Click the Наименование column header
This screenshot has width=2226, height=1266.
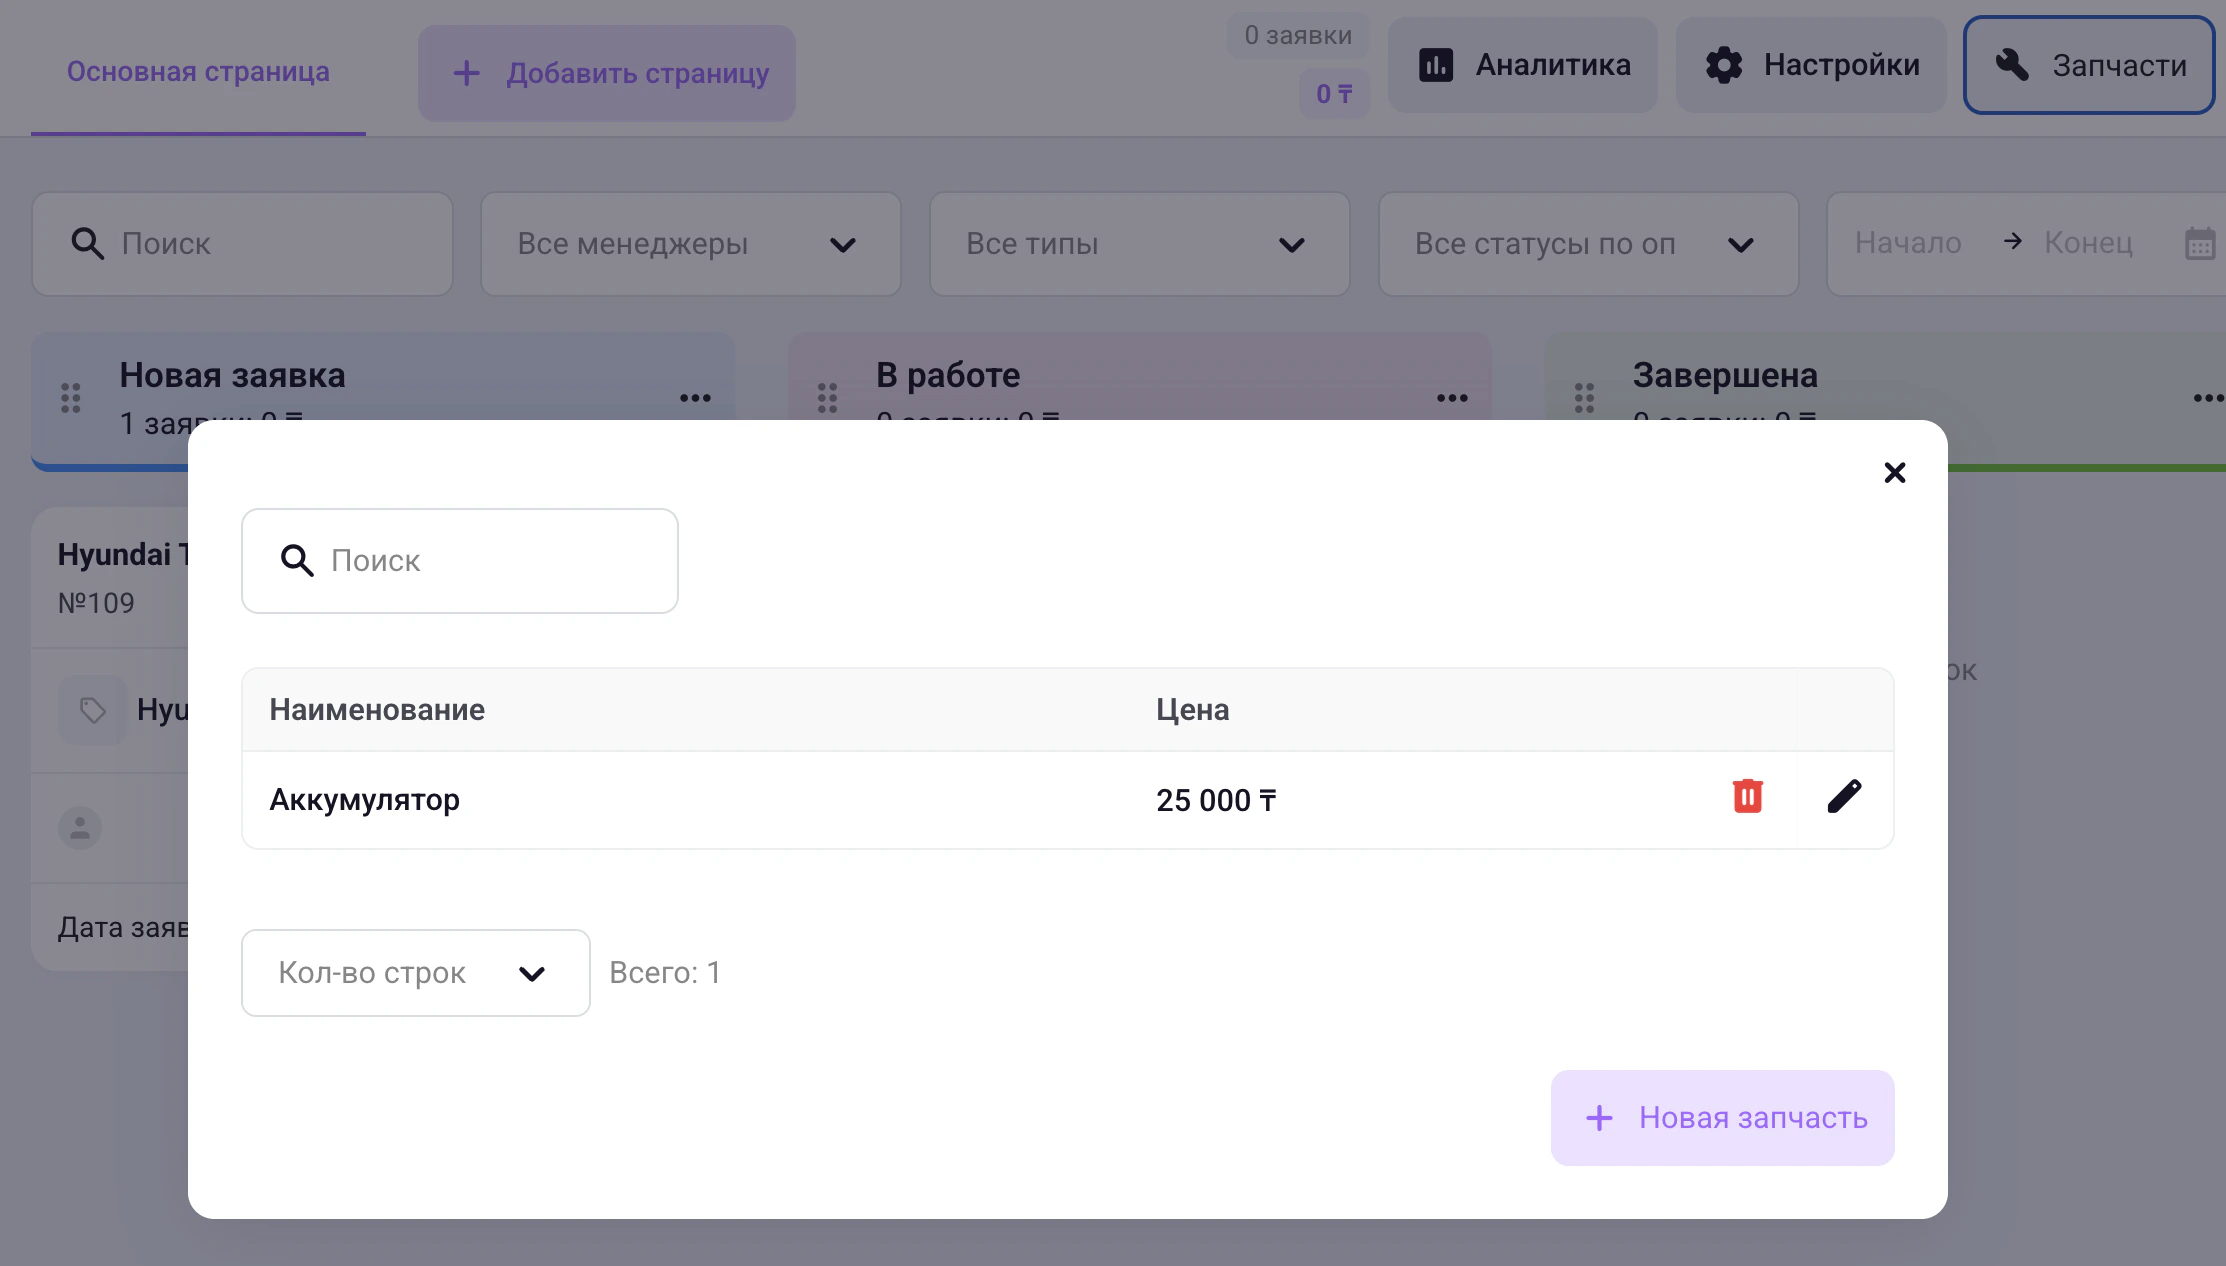[x=377, y=710]
